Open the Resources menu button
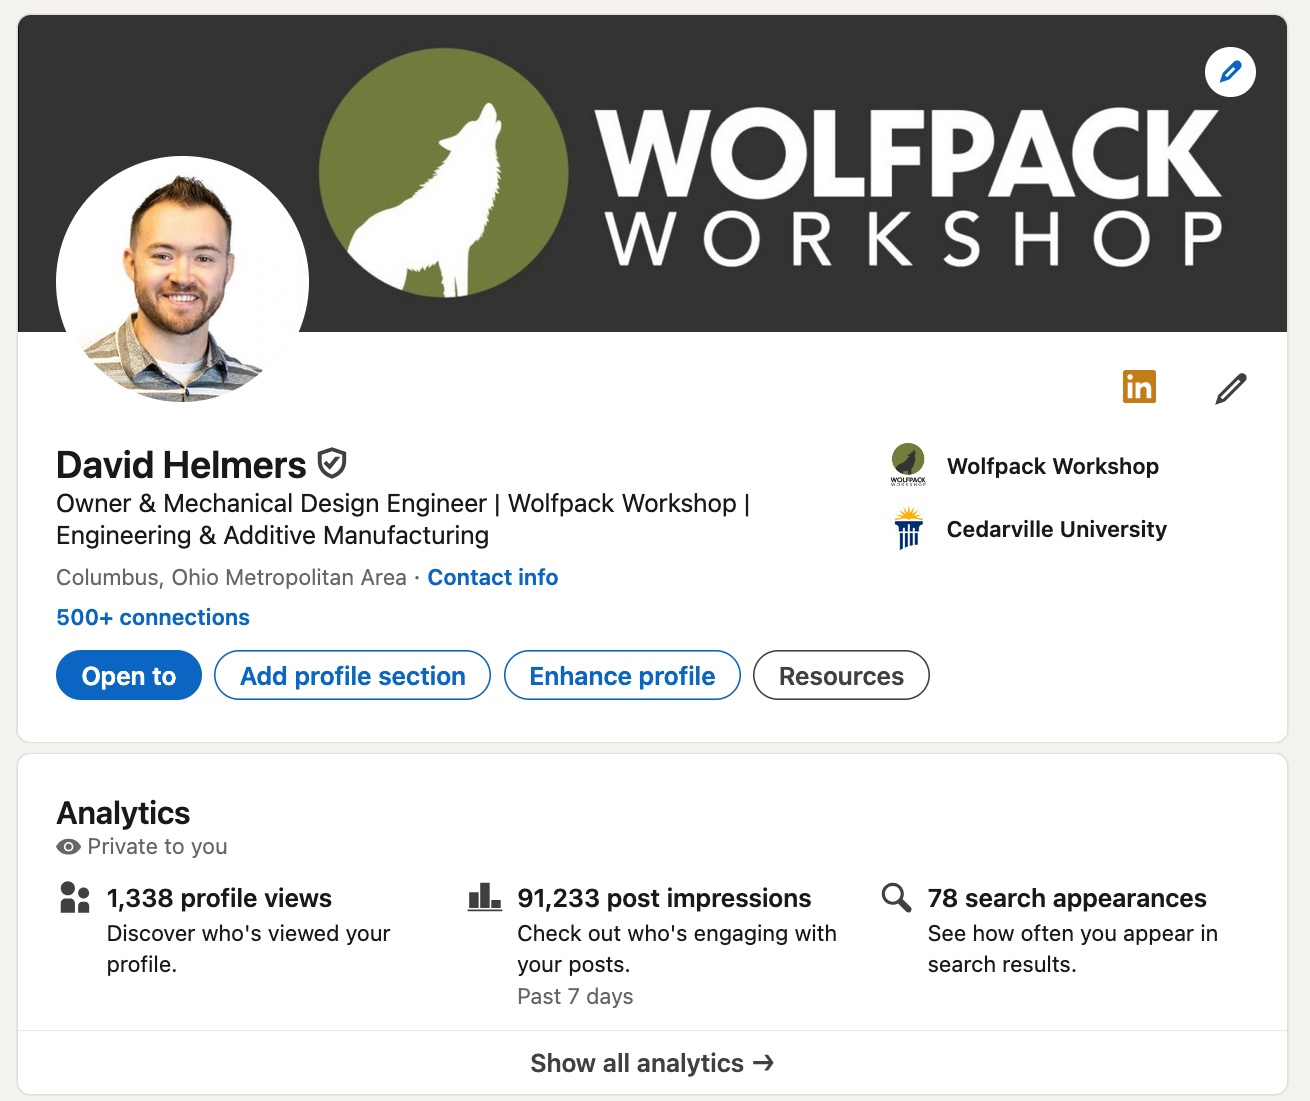1310x1101 pixels. pos(841,676)
